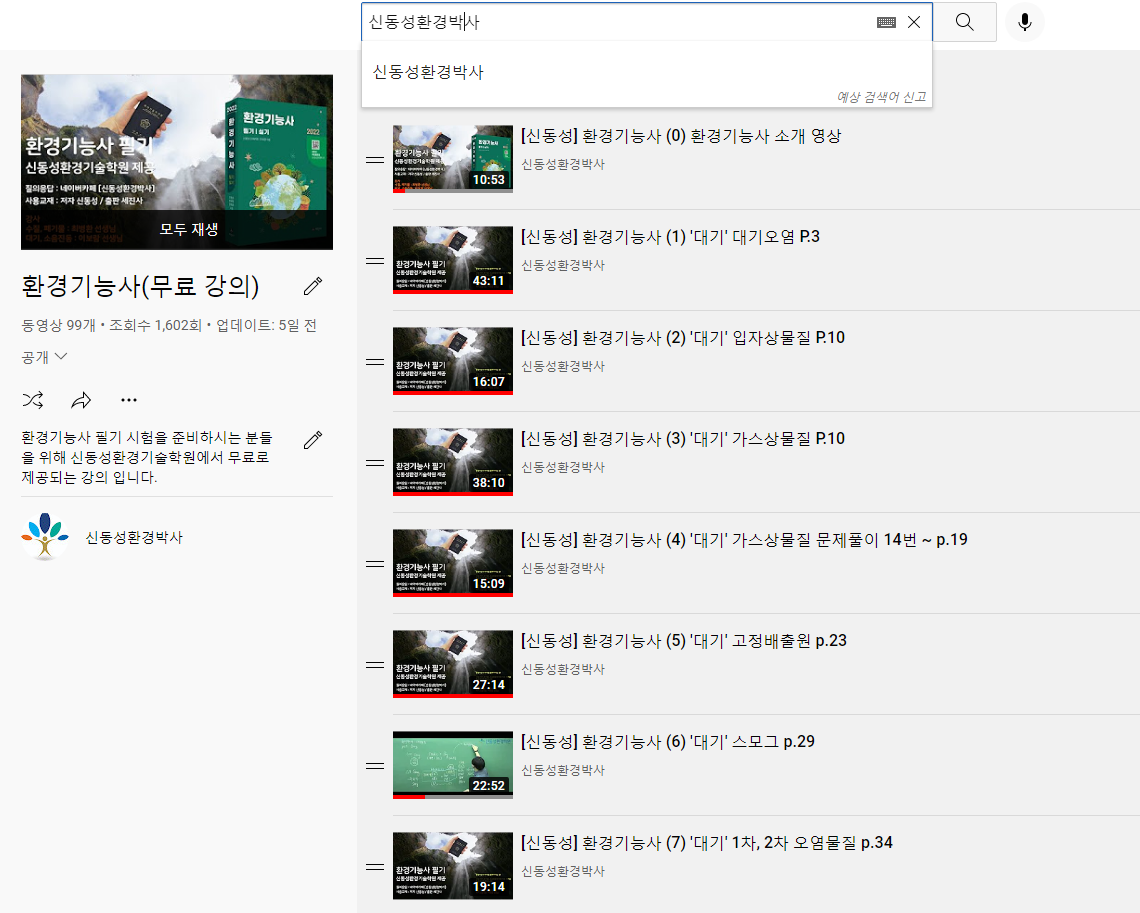Screen dimensions: 1140x913
Task: Click the playlist title 환경기능사(무료 강의)
Action: coord(140,286)
